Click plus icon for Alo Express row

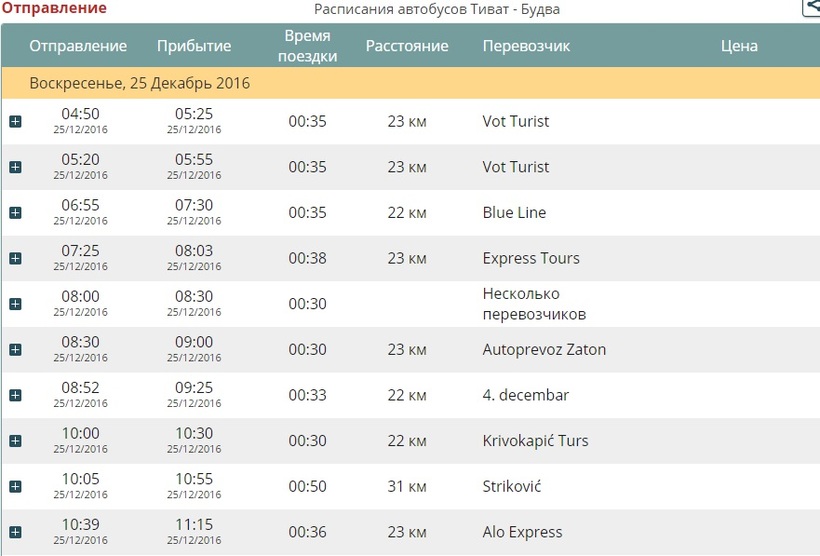point(15,532)
